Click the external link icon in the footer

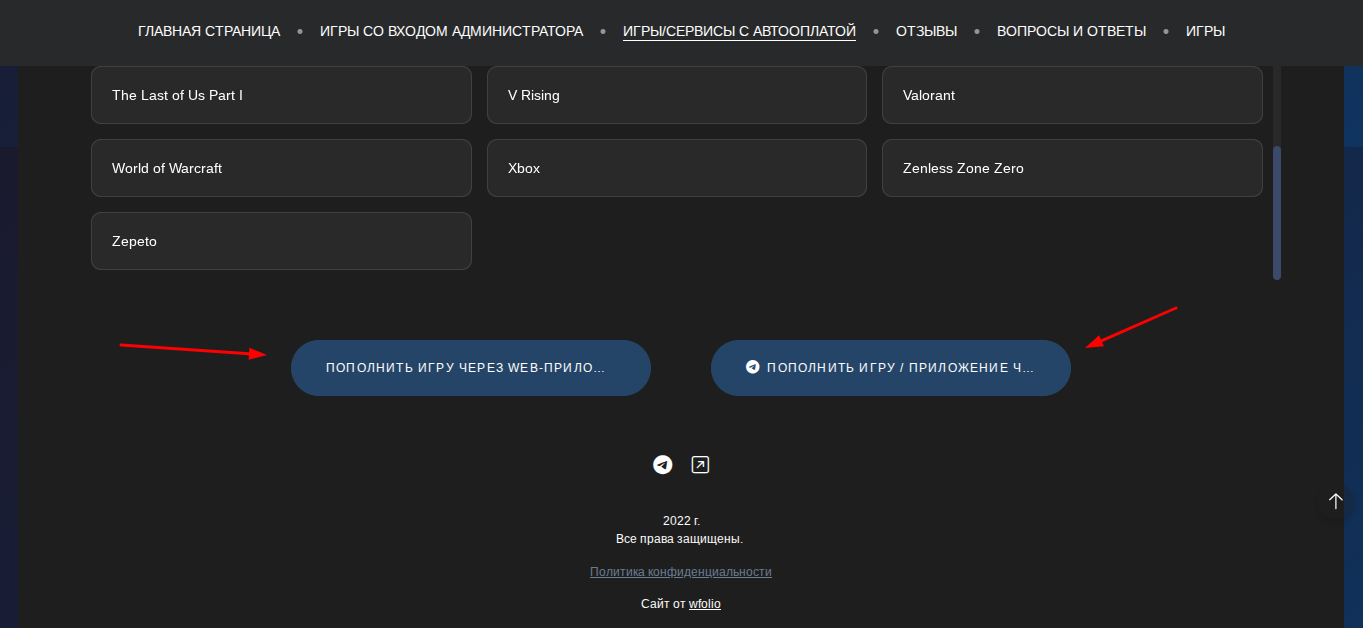pos(700,465)
